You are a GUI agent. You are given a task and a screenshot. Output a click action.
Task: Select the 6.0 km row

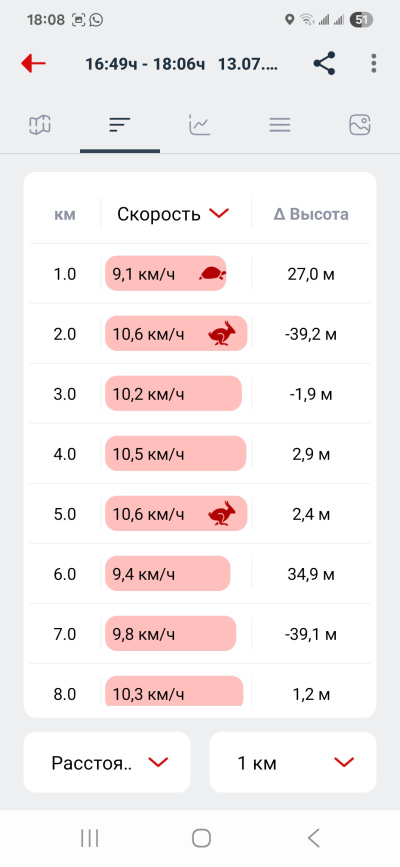pyautogui.click(x=200, y=574)
